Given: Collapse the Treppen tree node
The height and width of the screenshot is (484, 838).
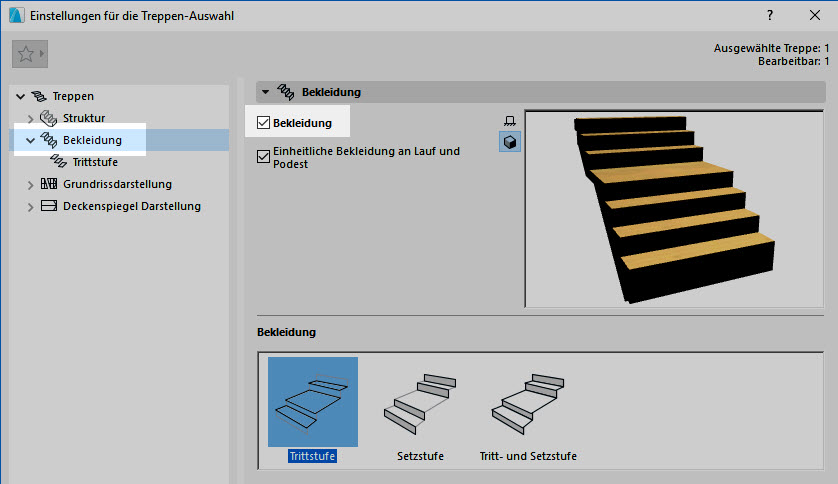Looking at the screenshot, I should coord(20,97).
